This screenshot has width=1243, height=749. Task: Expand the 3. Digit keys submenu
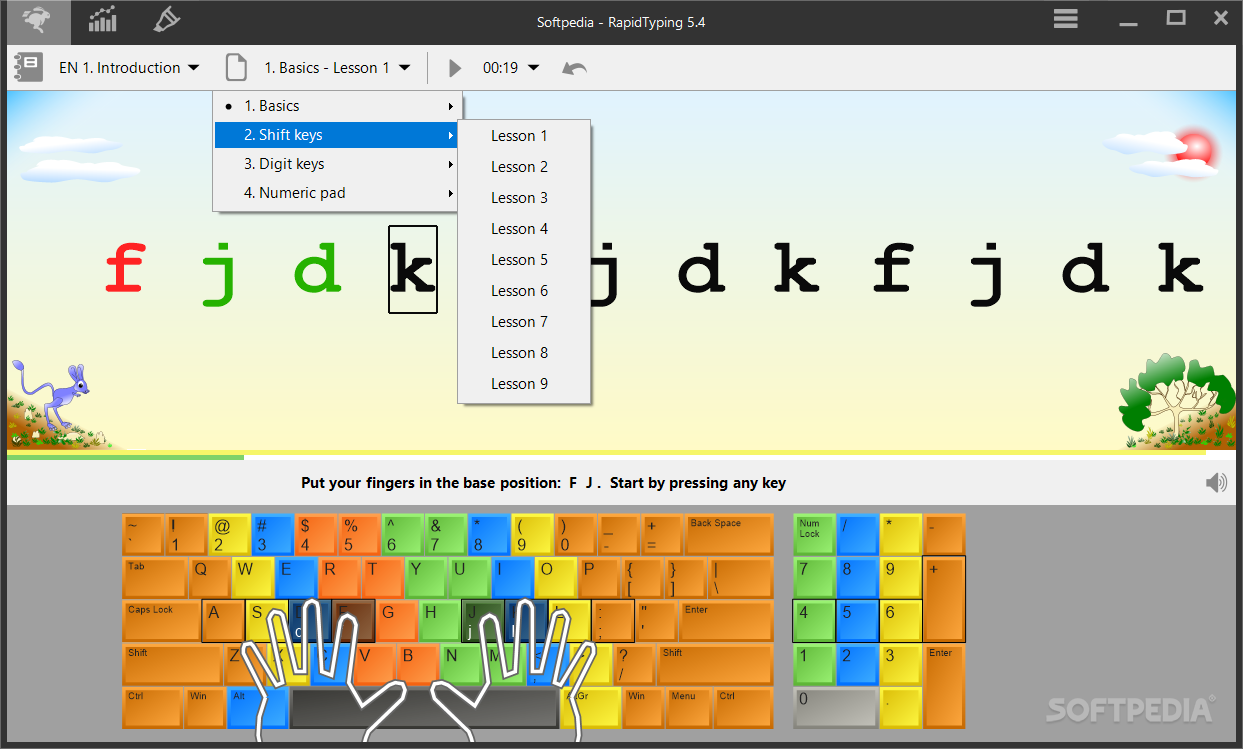337,164
